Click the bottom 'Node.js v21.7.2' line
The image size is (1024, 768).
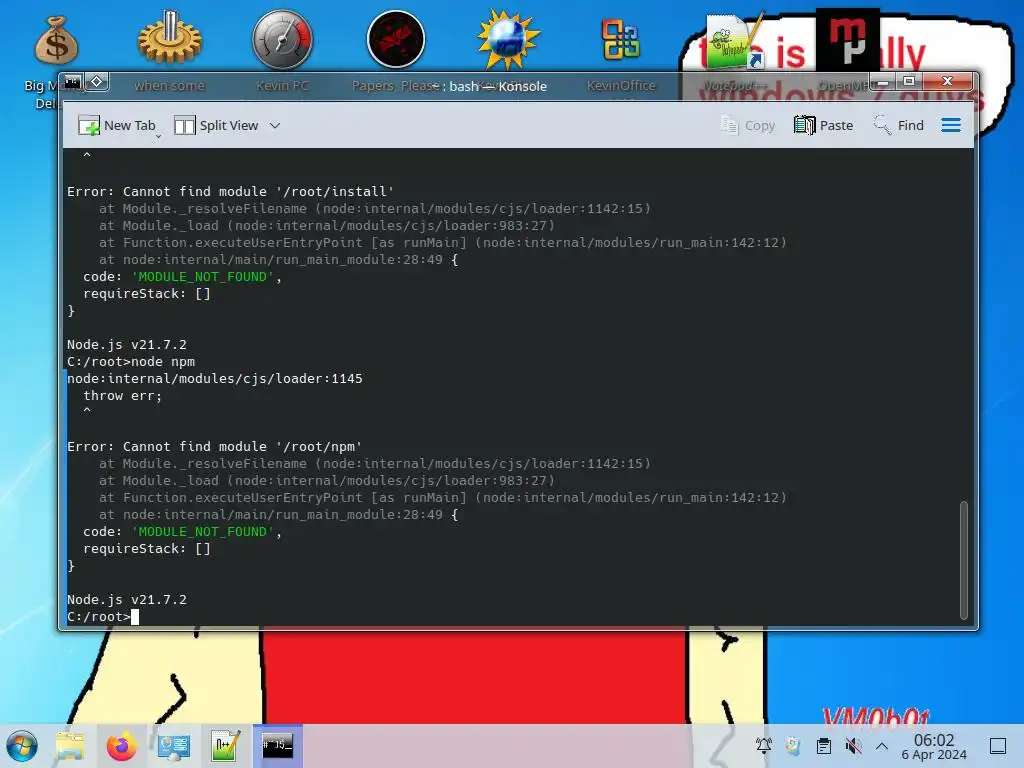[x=127, y=599]
